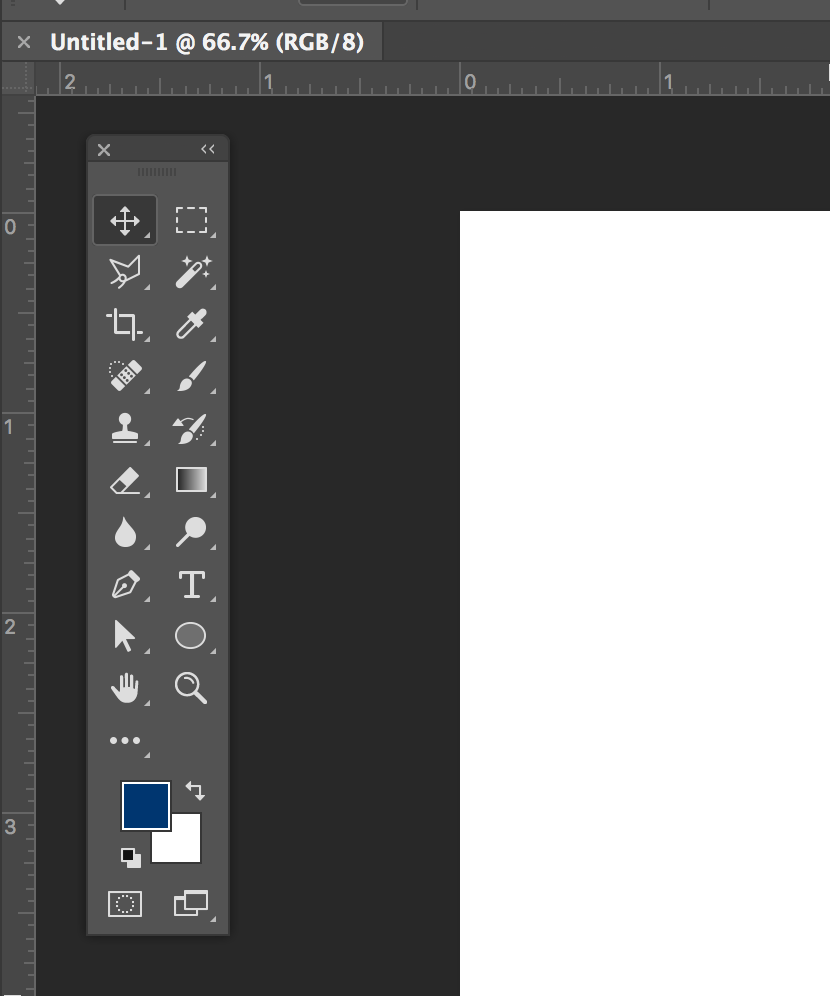
Task: Choose the Spot Healing Brush tool
Action: 125,376
